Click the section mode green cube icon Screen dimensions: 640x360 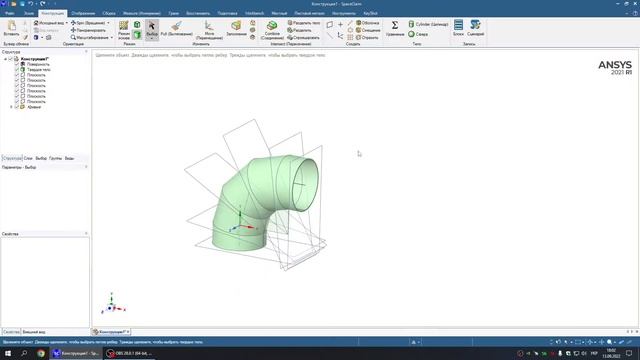tap(137, 25)
